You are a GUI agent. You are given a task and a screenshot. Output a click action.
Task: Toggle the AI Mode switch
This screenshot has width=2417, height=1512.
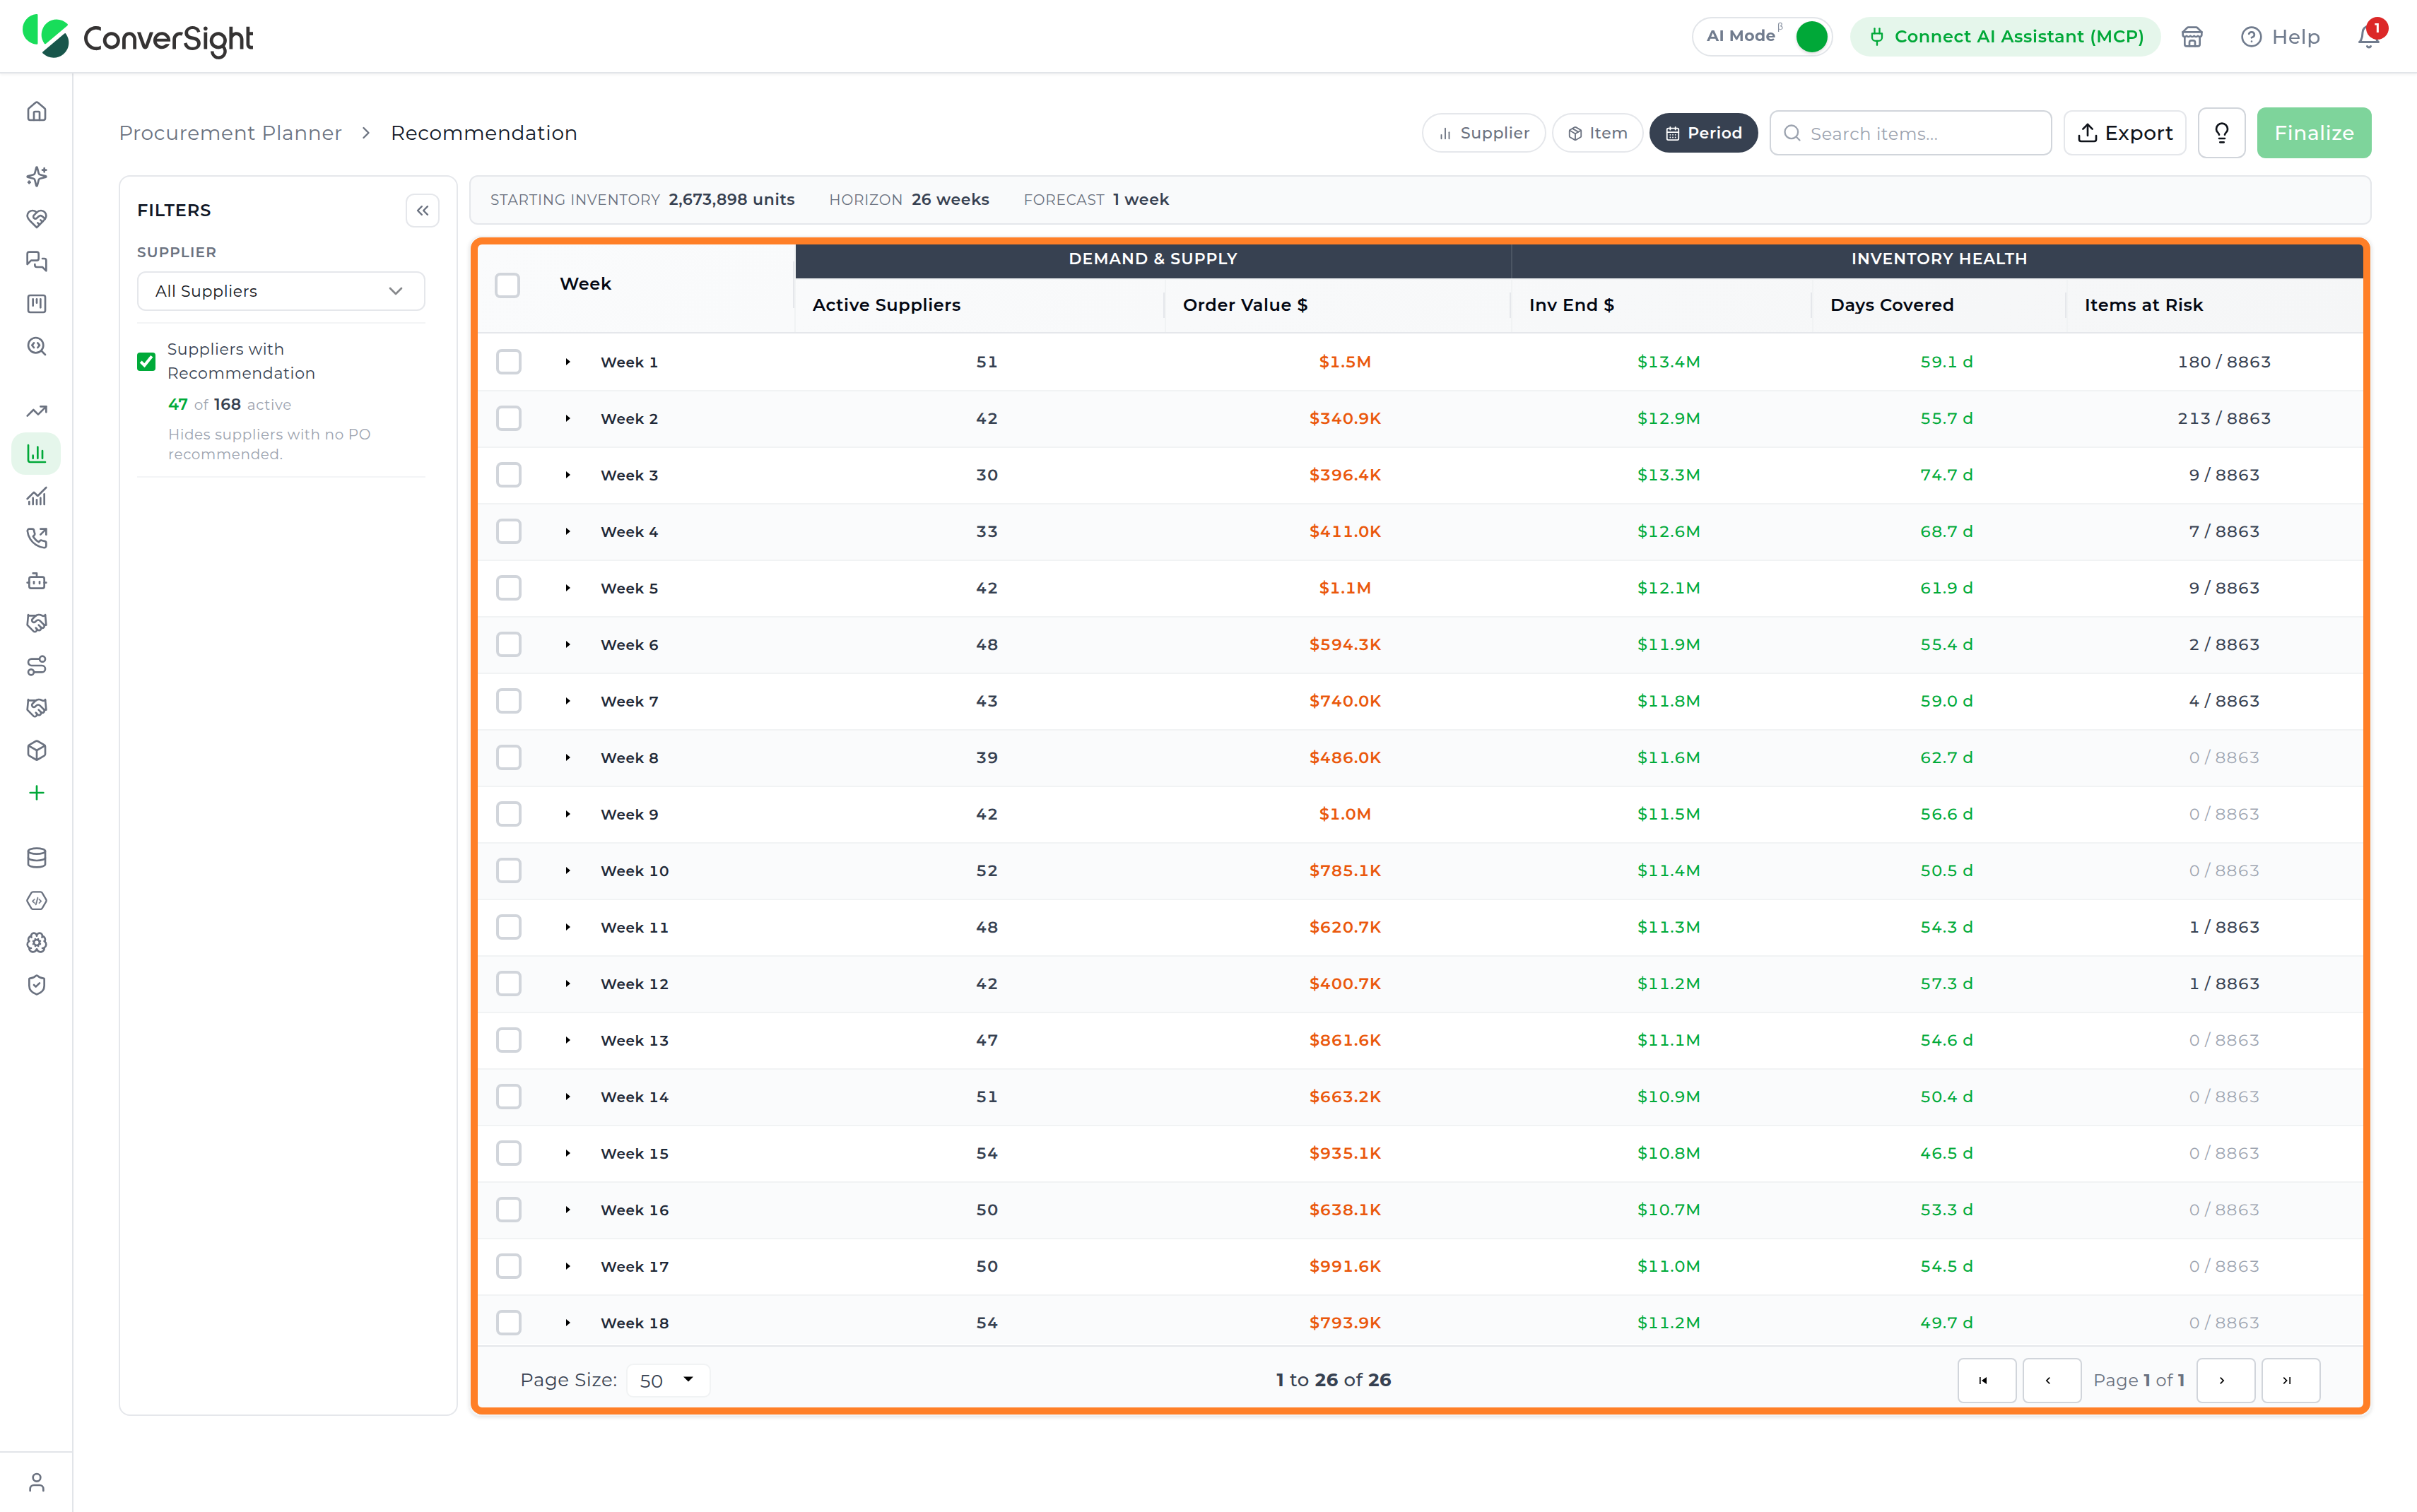[1811, 37]
